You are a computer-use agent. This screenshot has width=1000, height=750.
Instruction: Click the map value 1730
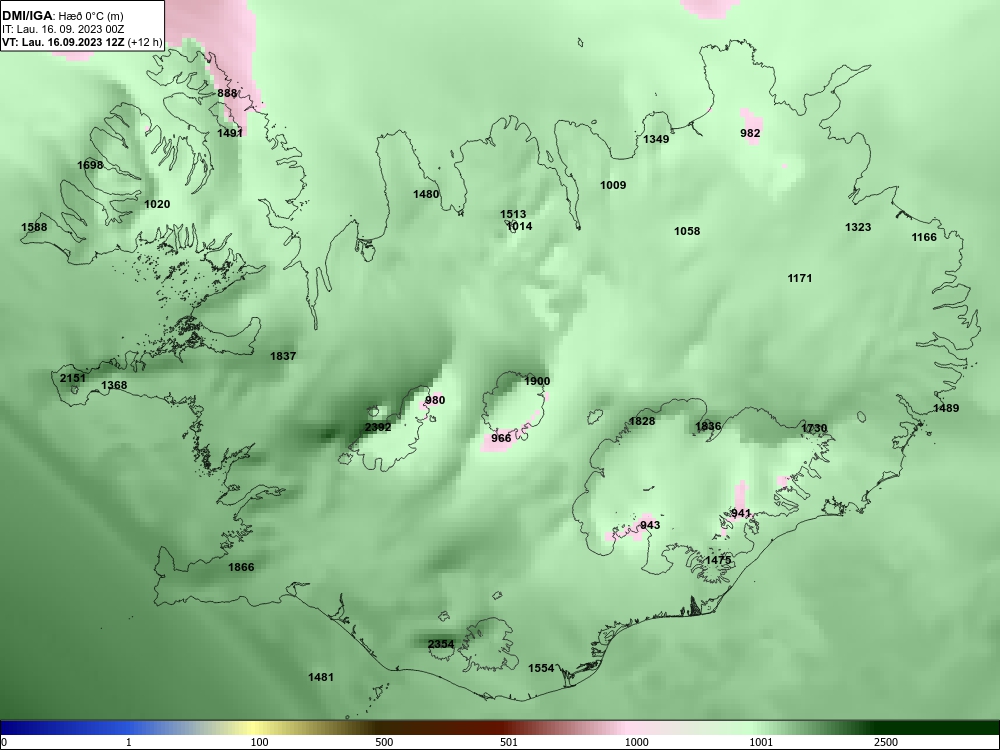(814, 429)
